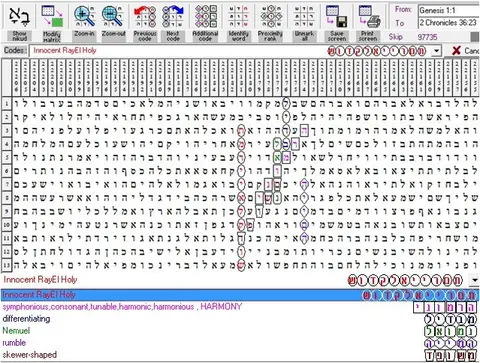Go to the Next code
Screen dimensions: 480x363
tap(173, 22)
